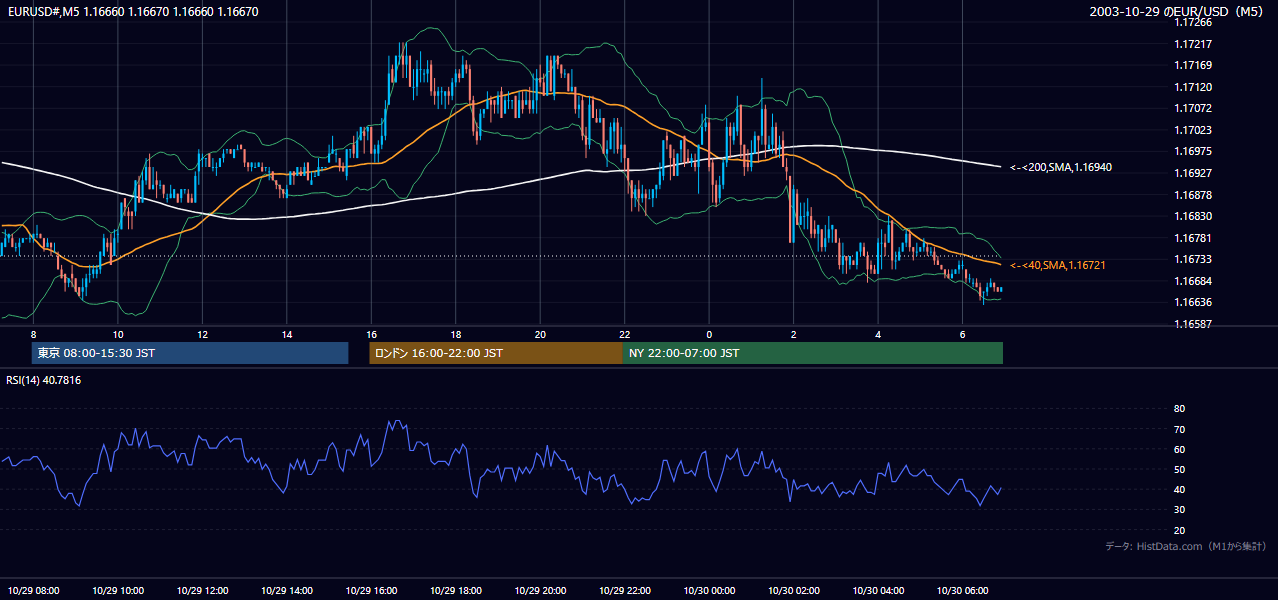
Task: Click price level 1.17169 on the price axis
Action: pos(1193,65)
